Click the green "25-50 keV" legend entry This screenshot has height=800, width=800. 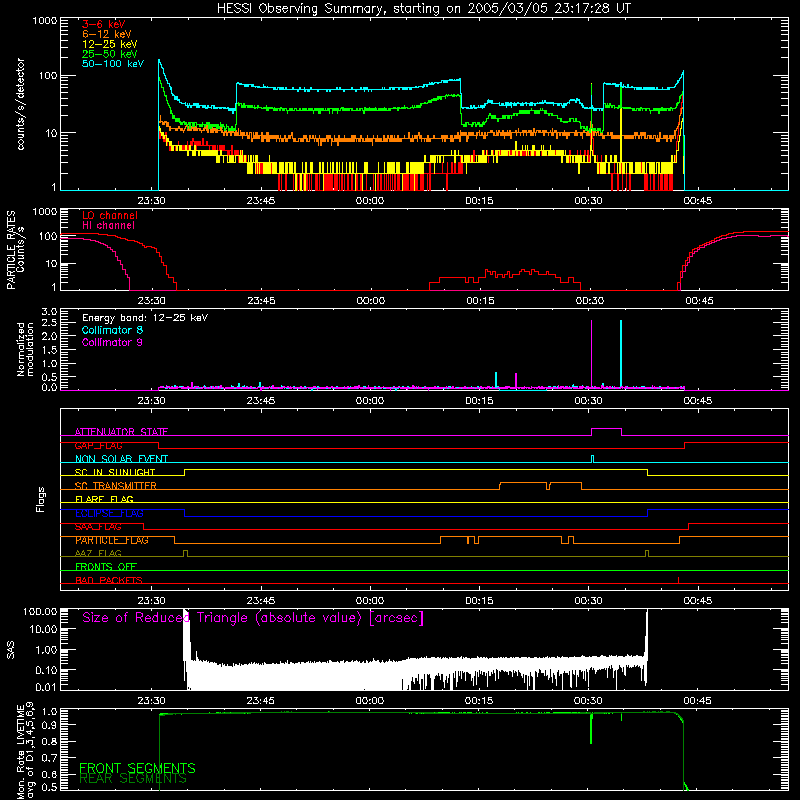[110, 54]
